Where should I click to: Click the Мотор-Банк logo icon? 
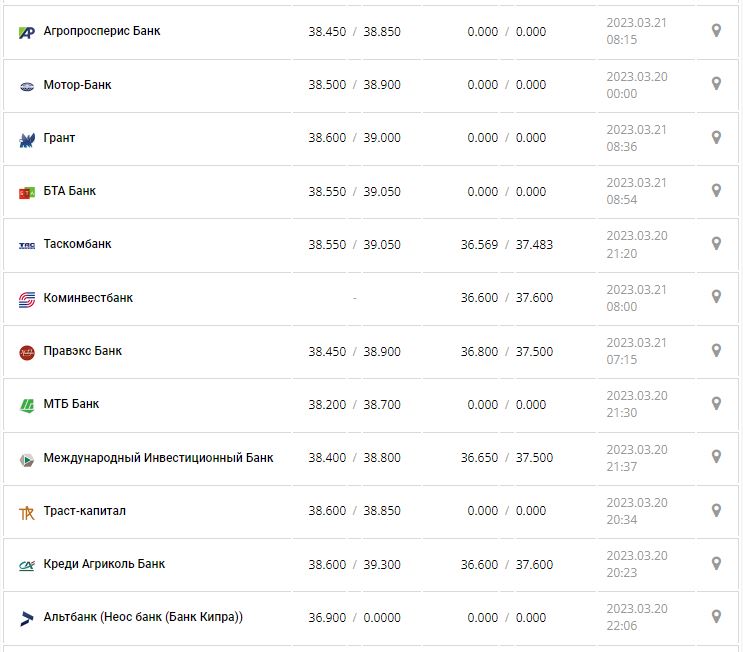(x=27, y=85)
